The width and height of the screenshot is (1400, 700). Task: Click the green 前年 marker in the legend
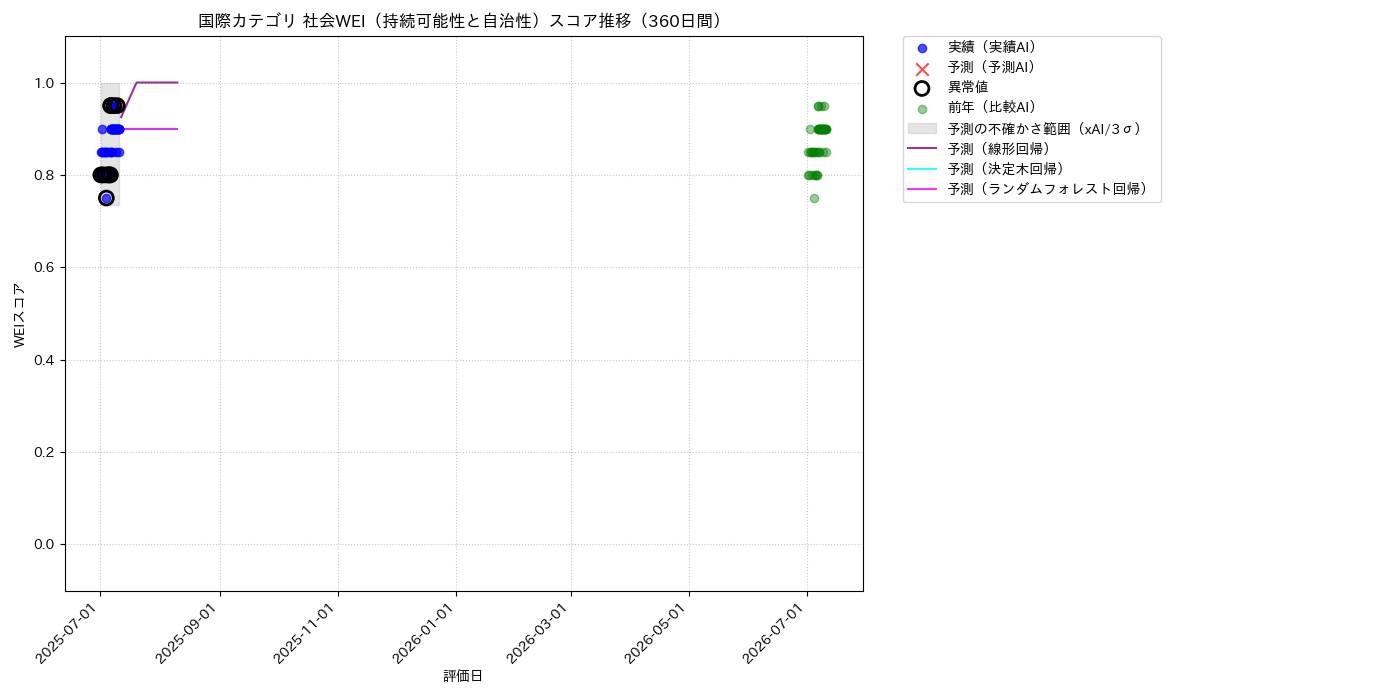[922, 109]
